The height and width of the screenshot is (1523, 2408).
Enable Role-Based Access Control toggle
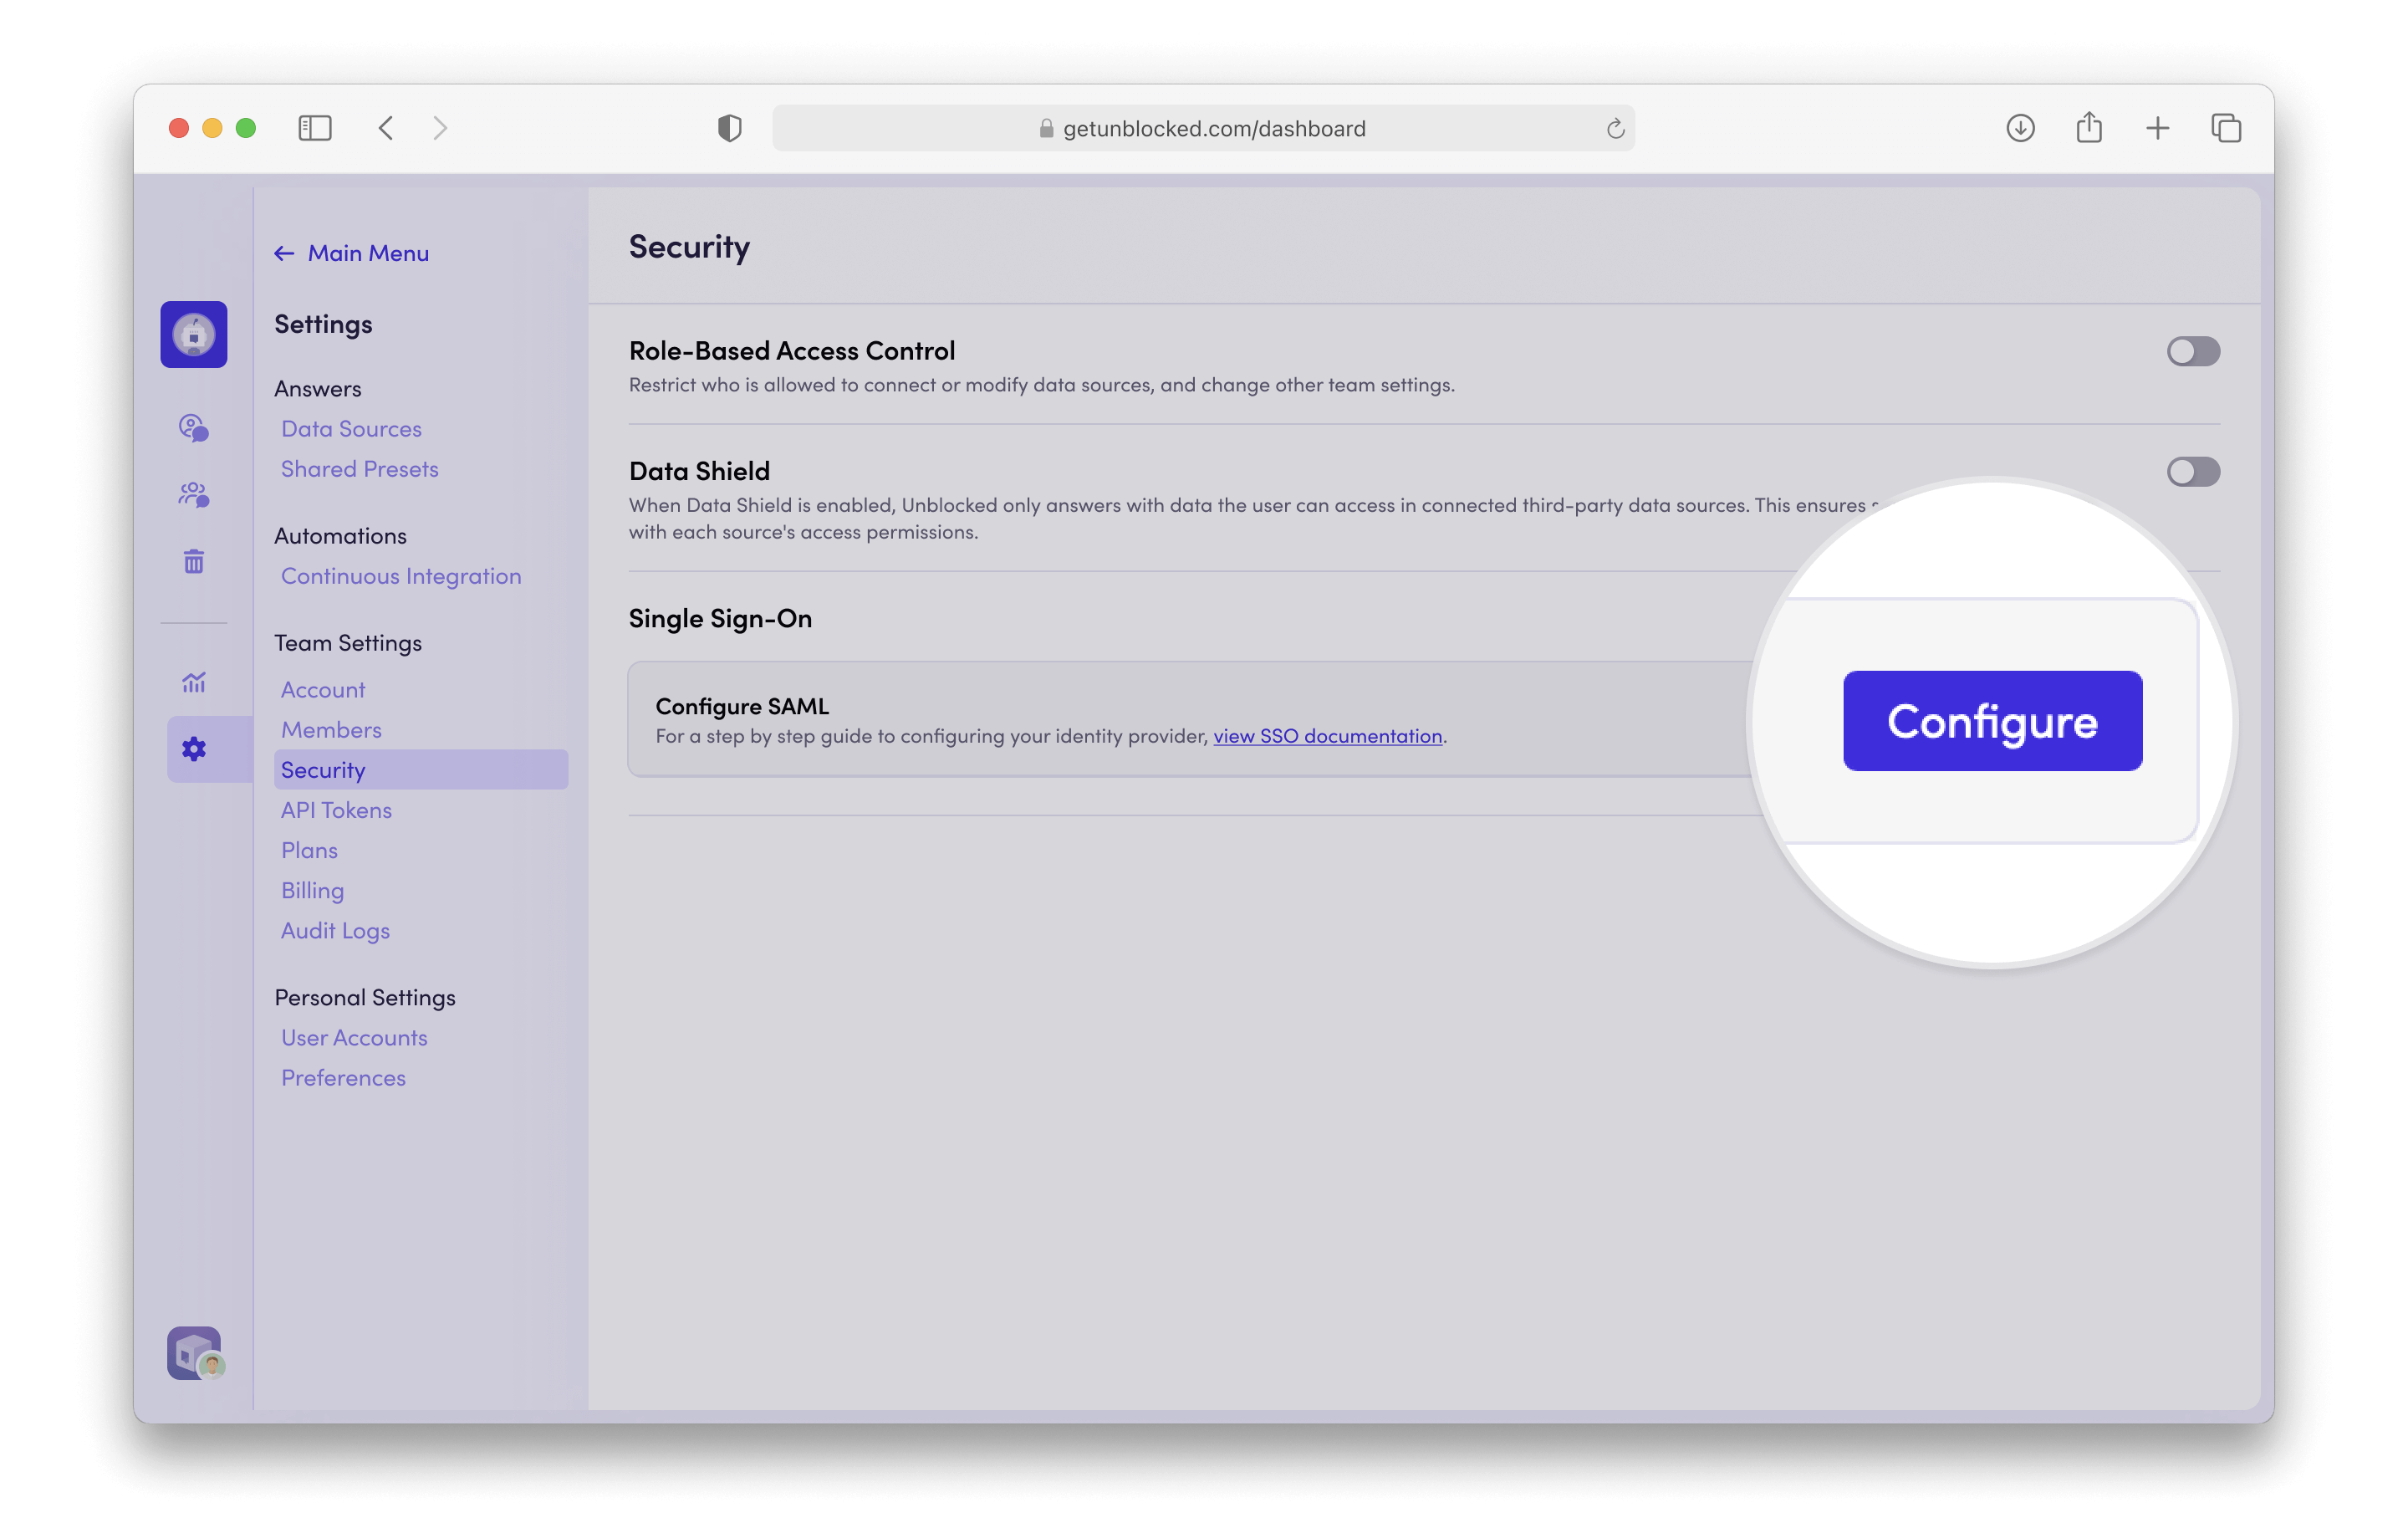click(2192, 351)
